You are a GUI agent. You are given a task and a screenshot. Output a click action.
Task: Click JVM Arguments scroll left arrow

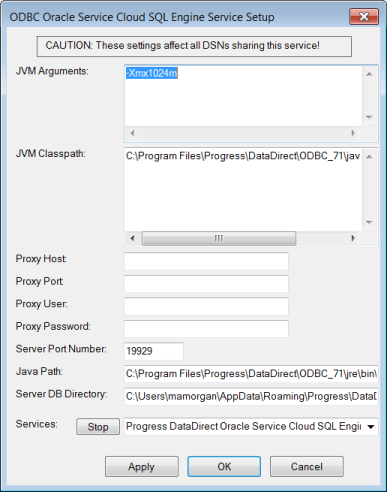(x=132, y=133)
